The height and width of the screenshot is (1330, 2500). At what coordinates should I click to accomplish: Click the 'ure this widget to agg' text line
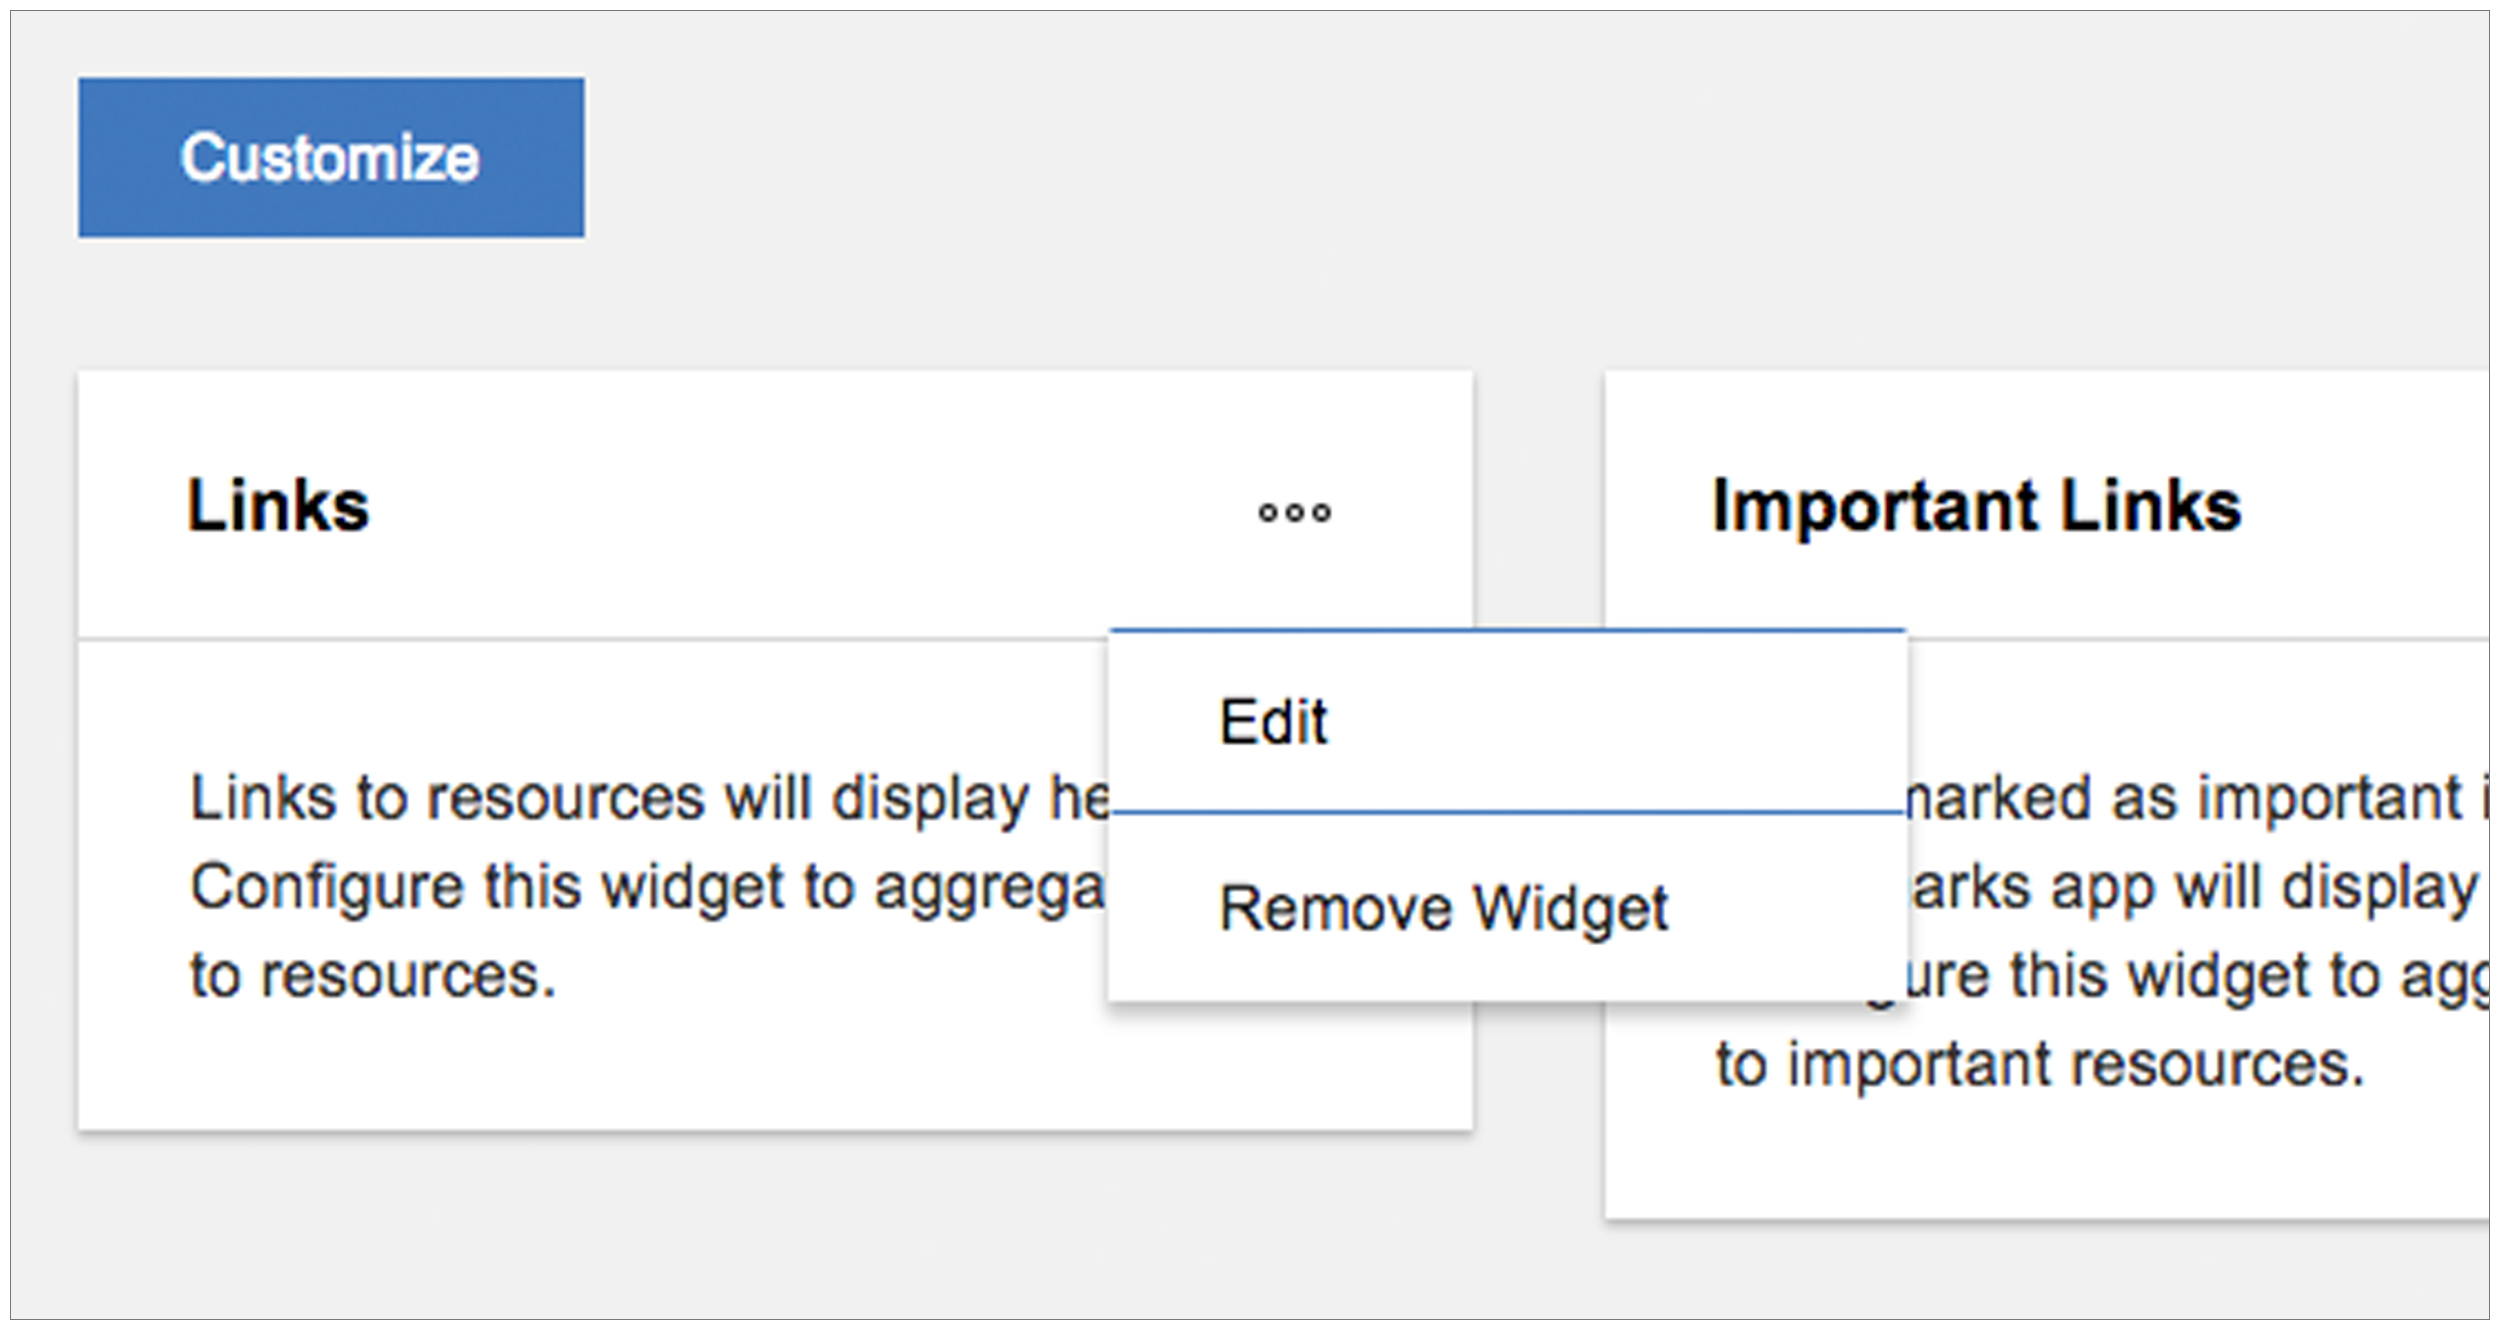(x=2198, y=977)
